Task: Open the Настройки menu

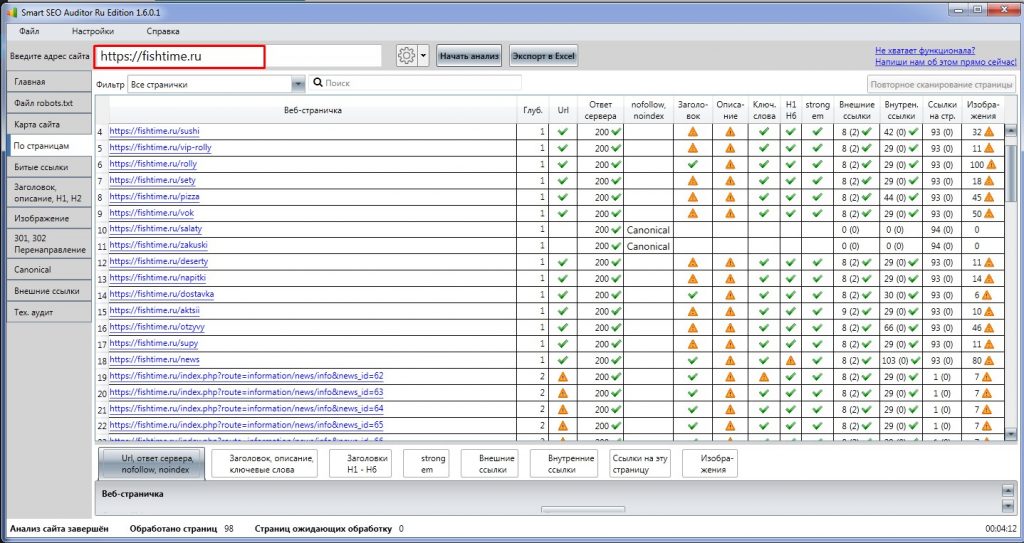Action: point(93,31)
